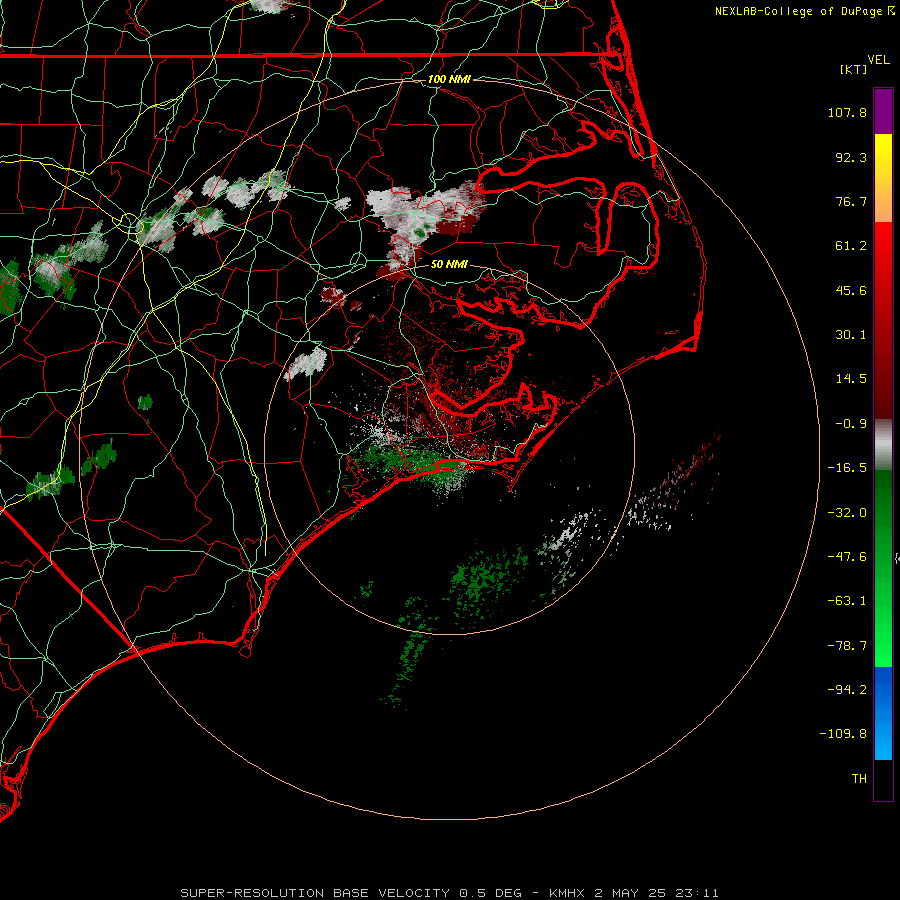
Task: Click the -63.1 scale label
Action: point(847,601)
